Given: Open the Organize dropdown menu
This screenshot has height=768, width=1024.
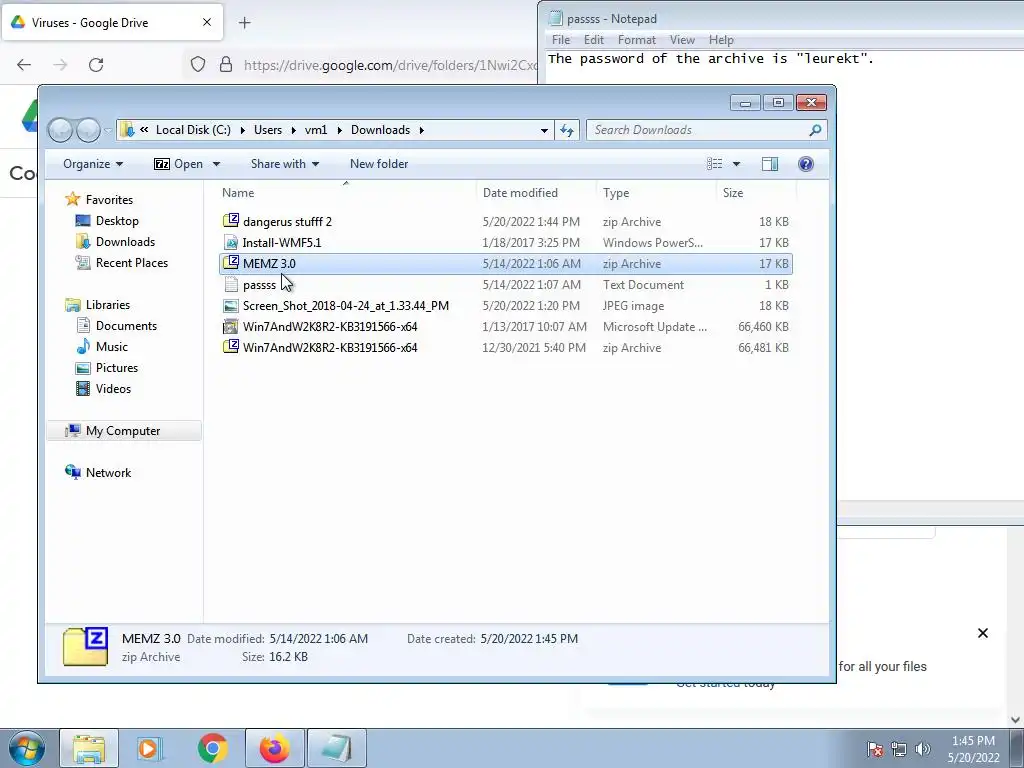Looking at the screenshot, I should [93, 164].
